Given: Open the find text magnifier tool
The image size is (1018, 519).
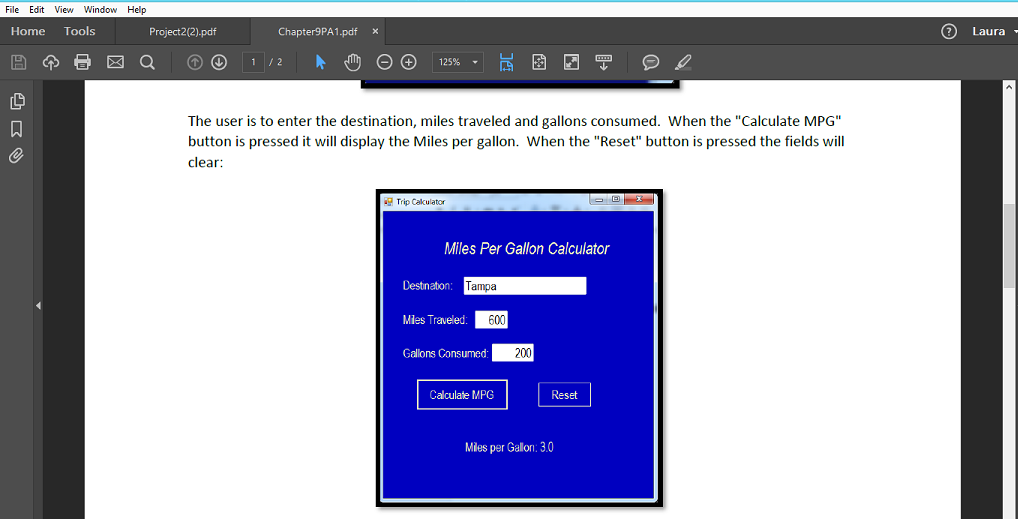Looking at the screenshot, I should tap(147, 62).
